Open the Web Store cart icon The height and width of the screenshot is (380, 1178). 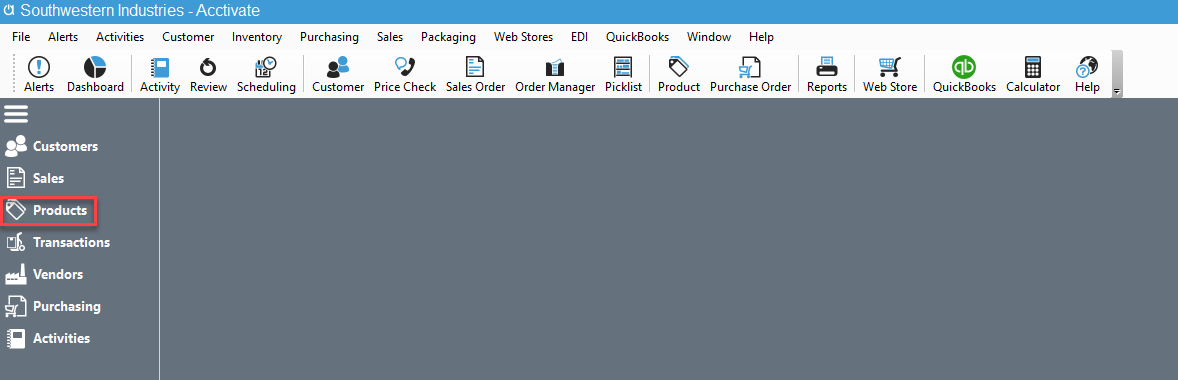point(890,75)
